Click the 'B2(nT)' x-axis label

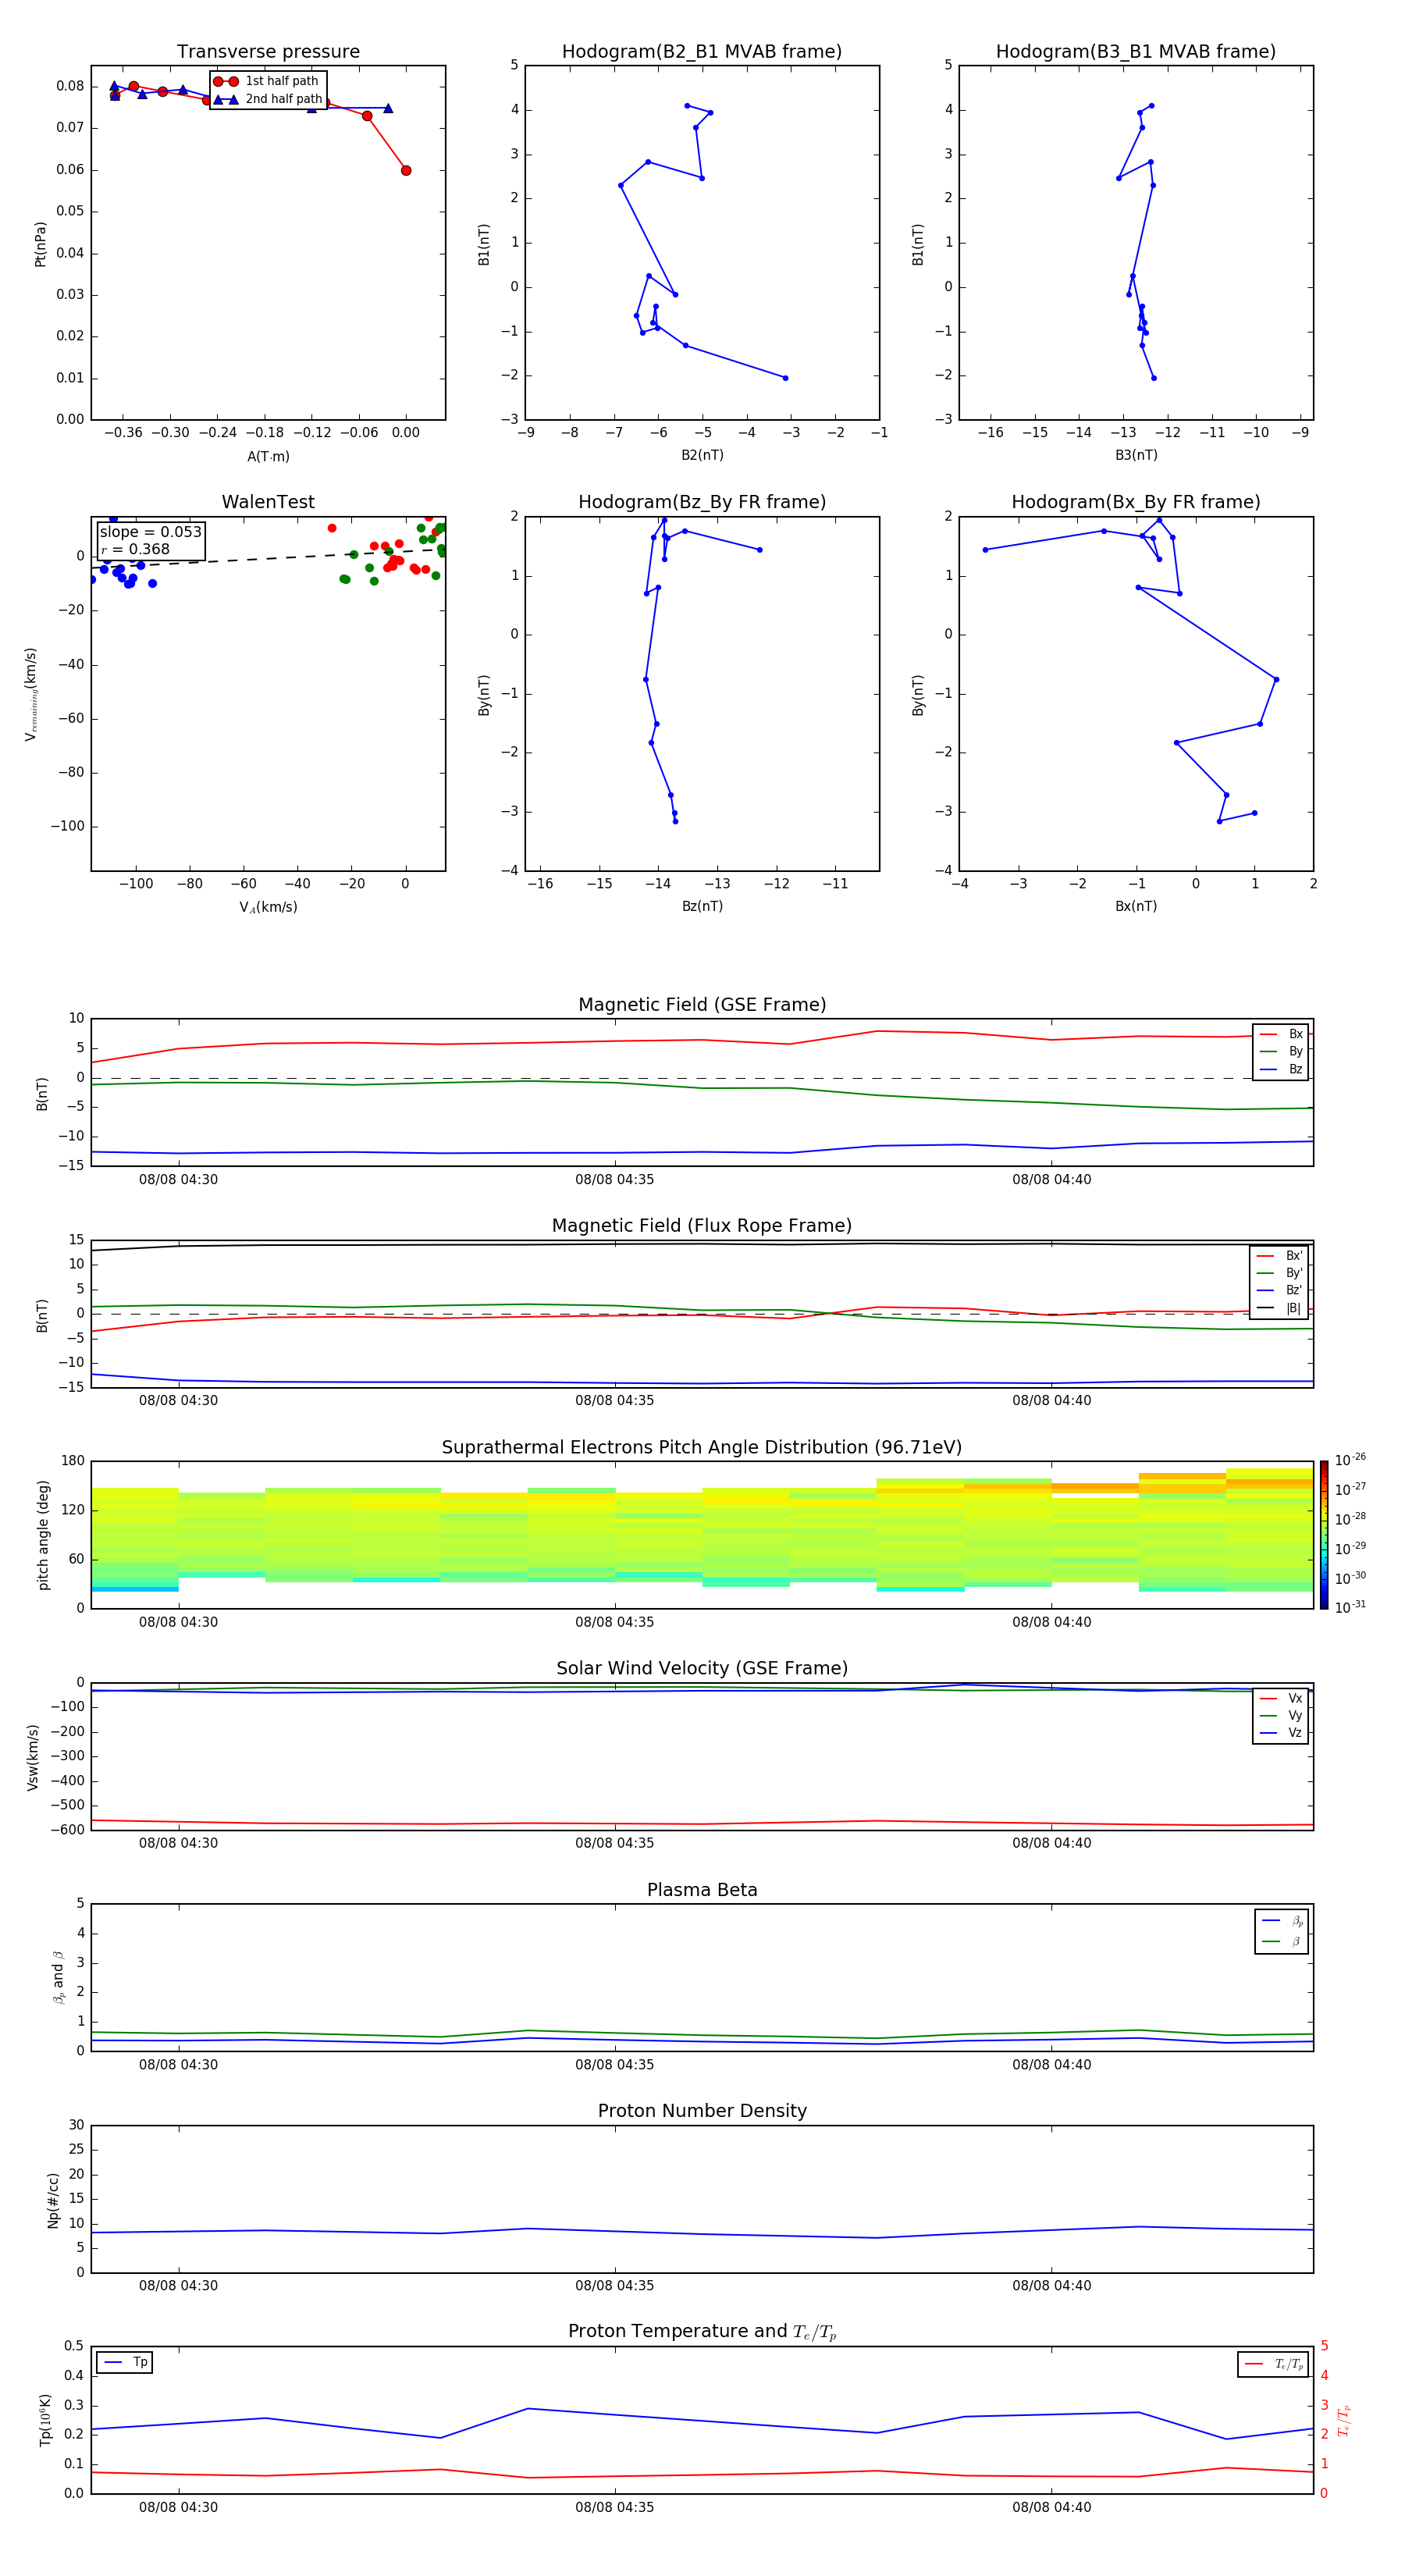(x=702, y=455)
